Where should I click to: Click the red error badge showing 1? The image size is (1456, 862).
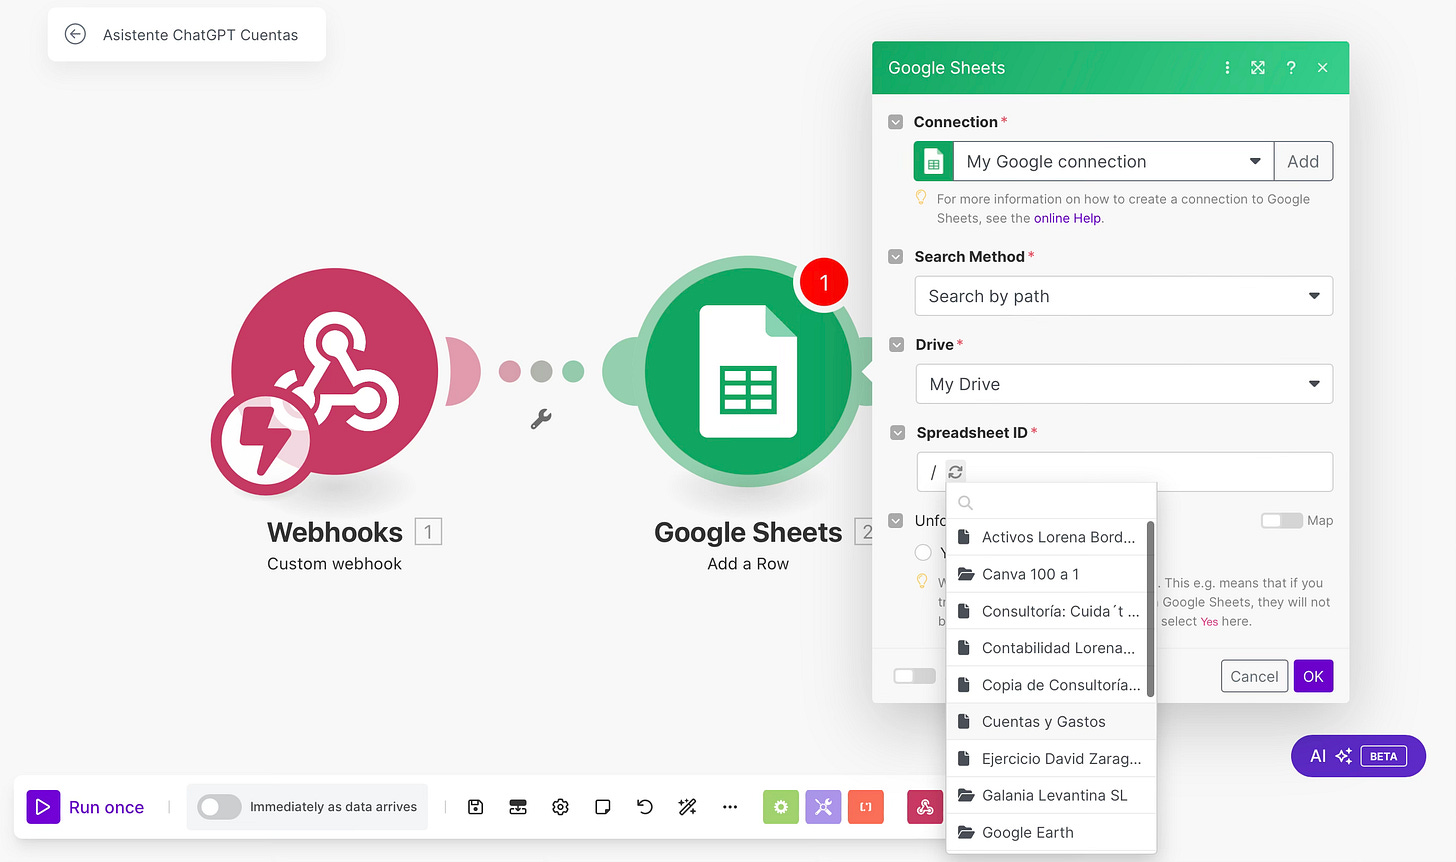click(x=823, y=283)
